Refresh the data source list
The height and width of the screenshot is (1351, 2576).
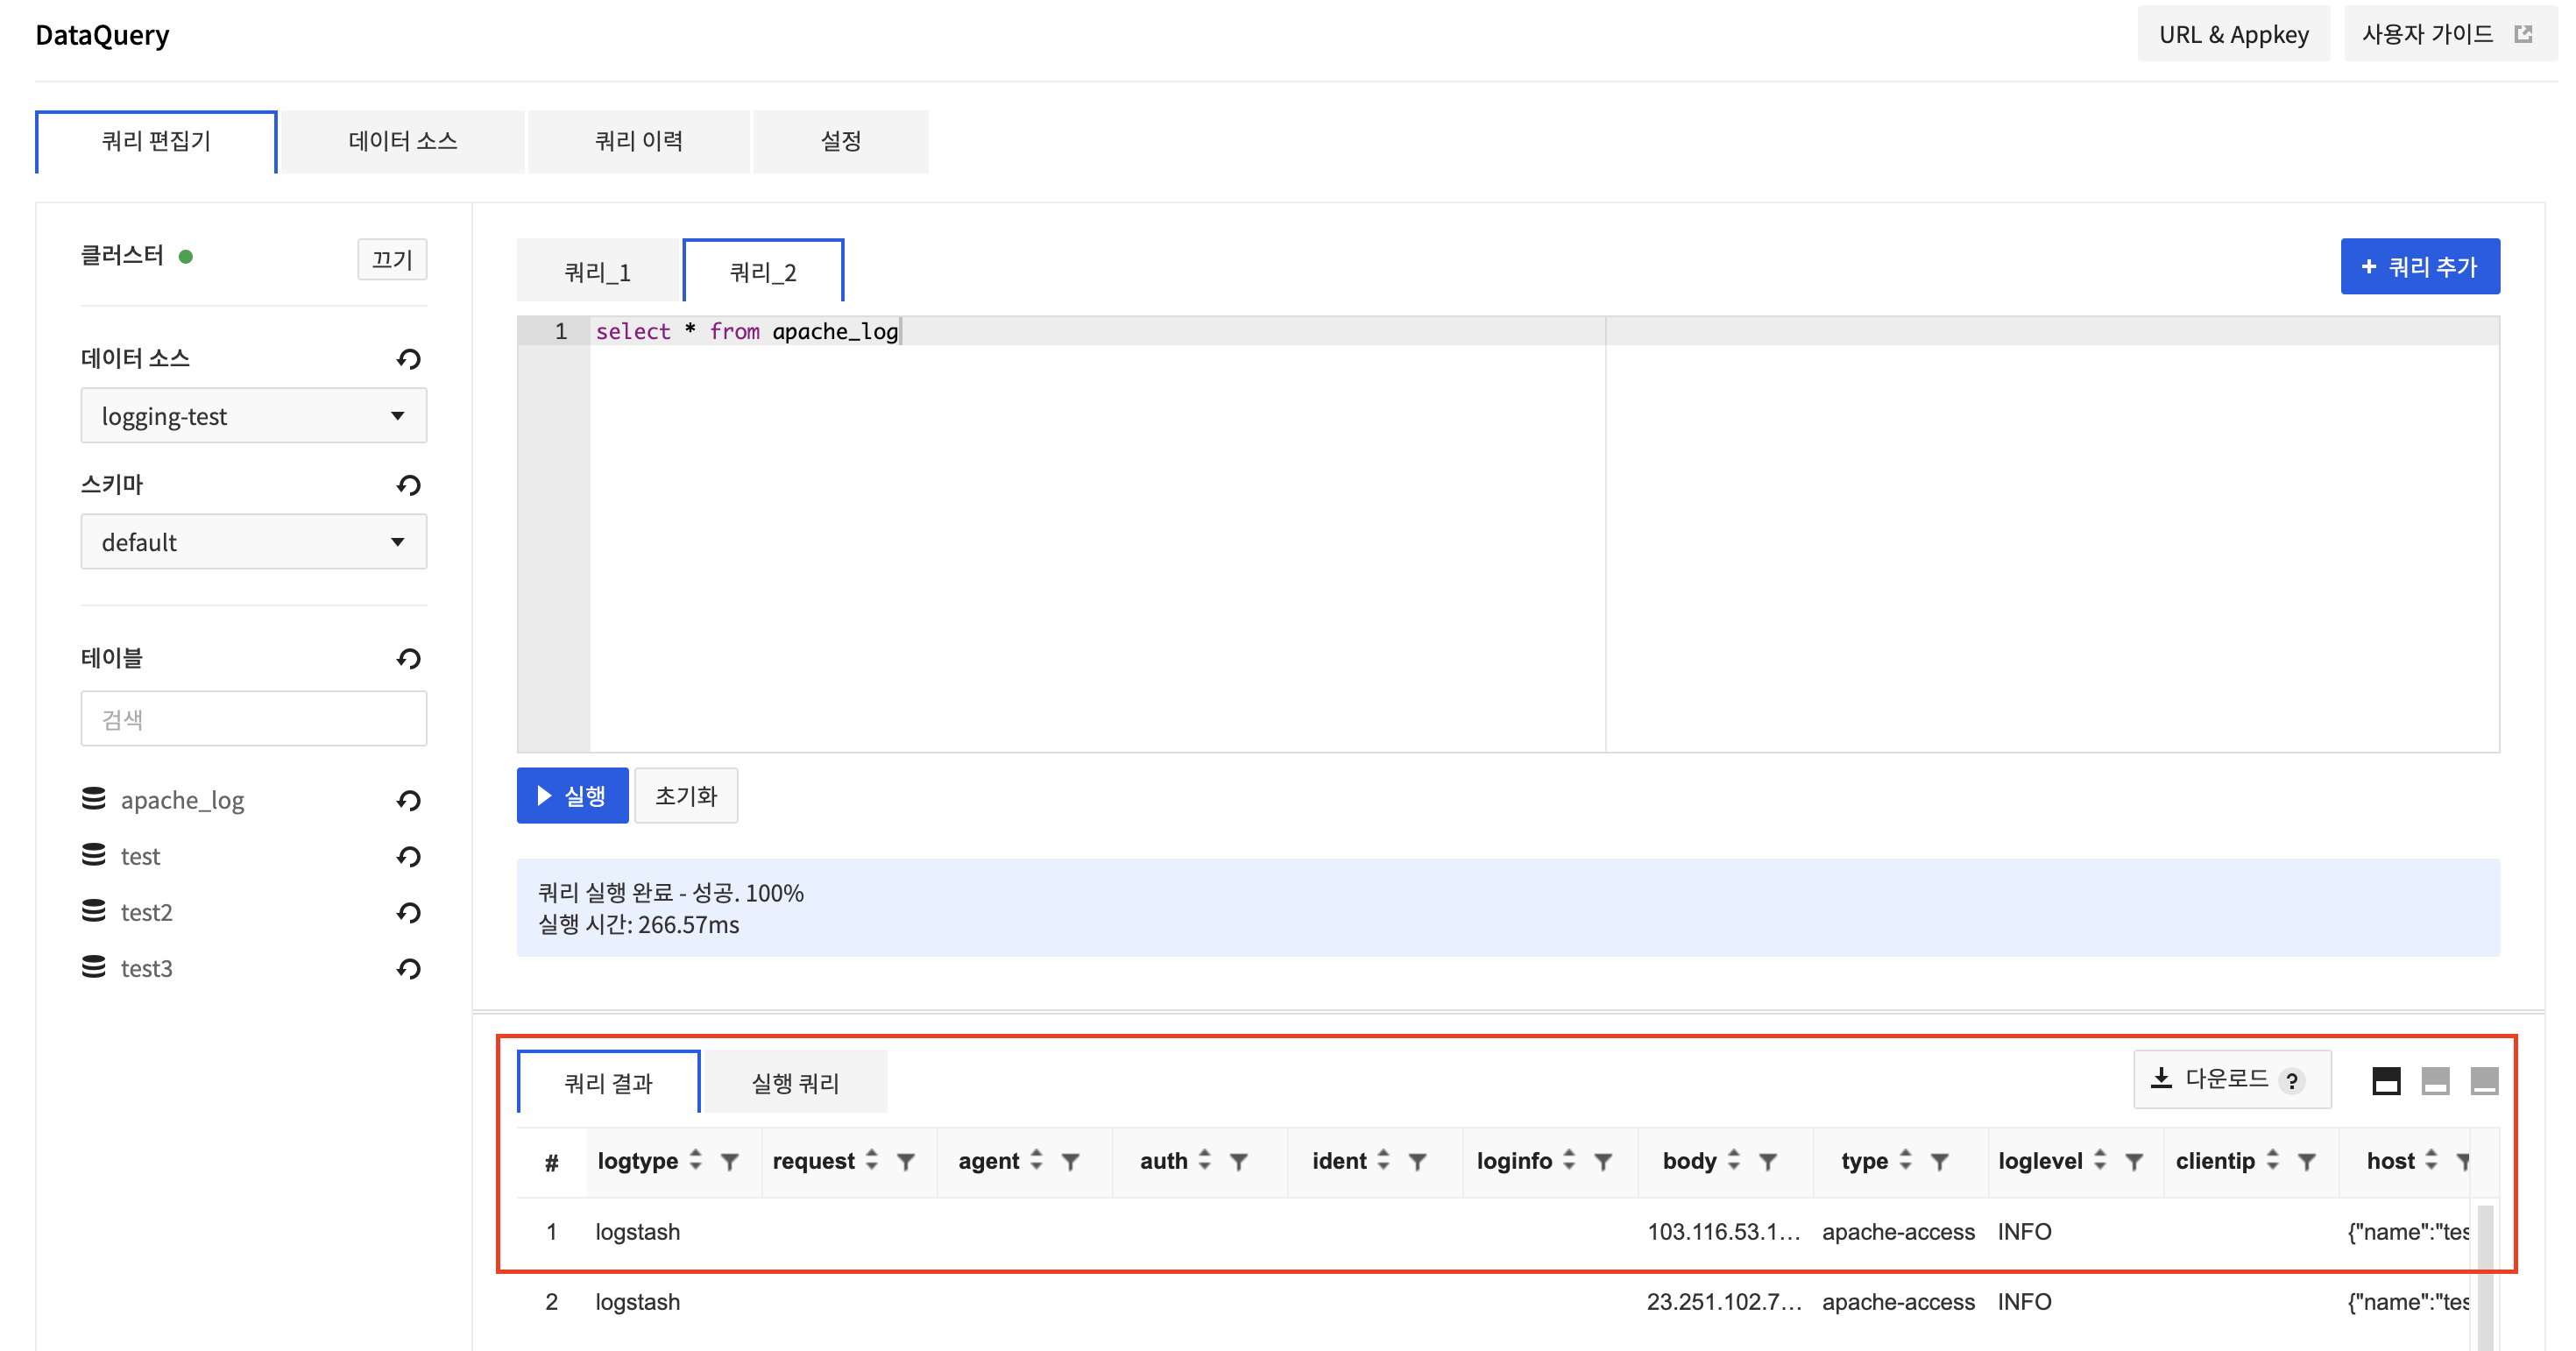(x=408, y=359)
